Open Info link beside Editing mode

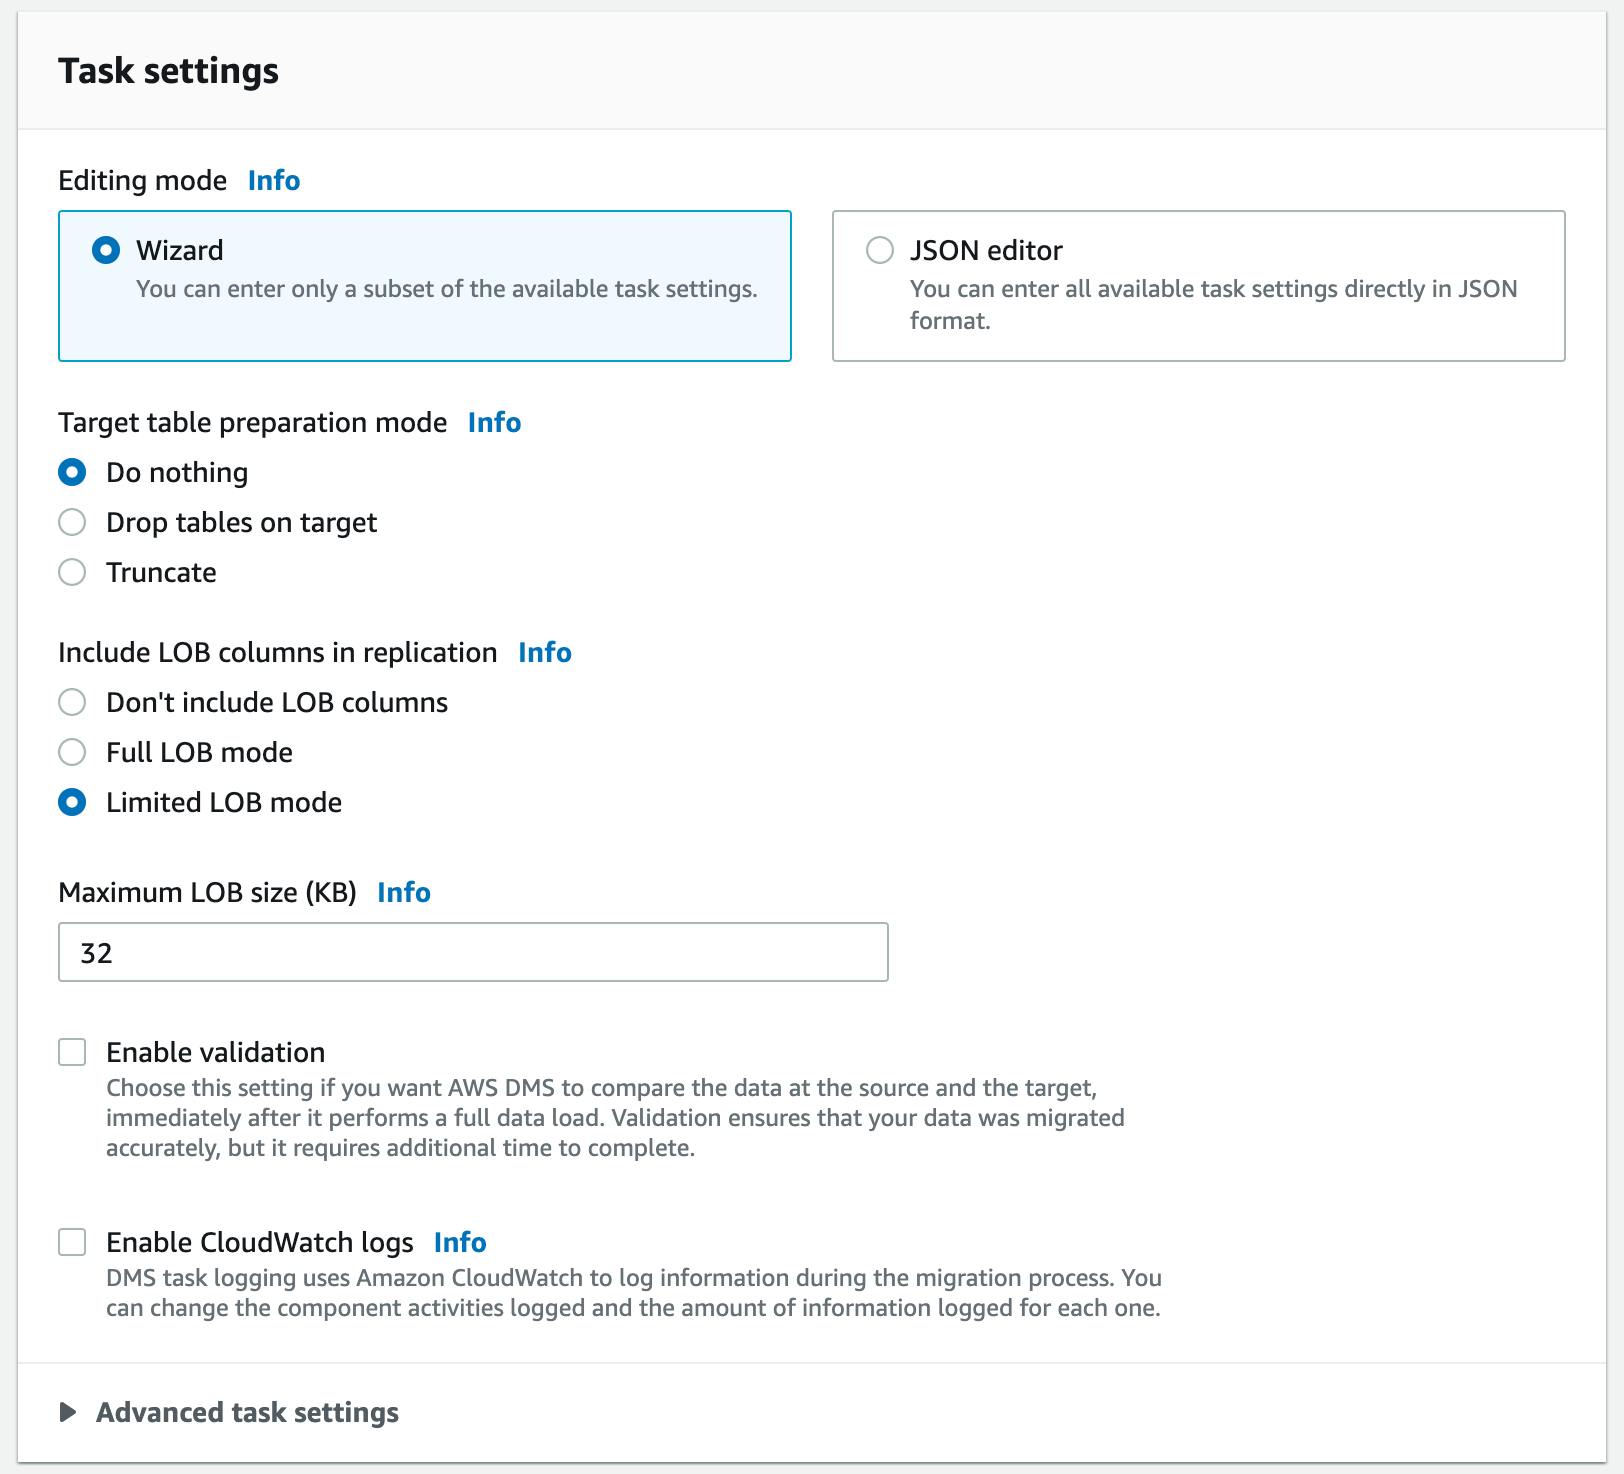272,181
